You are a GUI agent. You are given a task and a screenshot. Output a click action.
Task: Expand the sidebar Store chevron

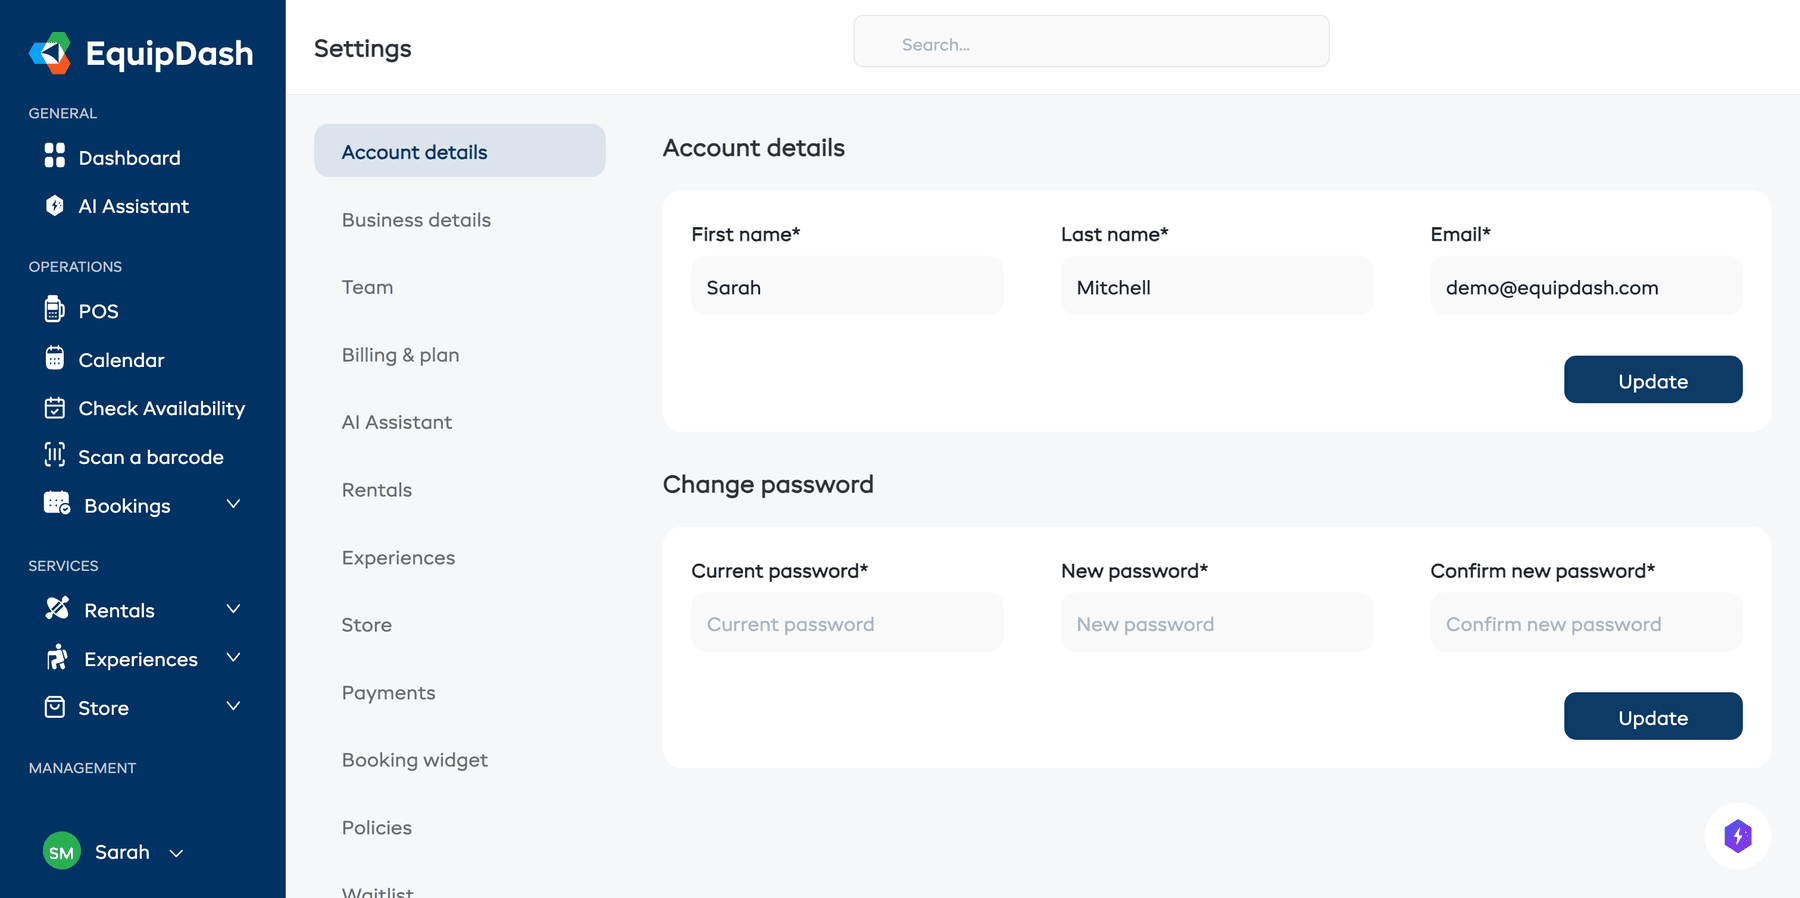233,706
